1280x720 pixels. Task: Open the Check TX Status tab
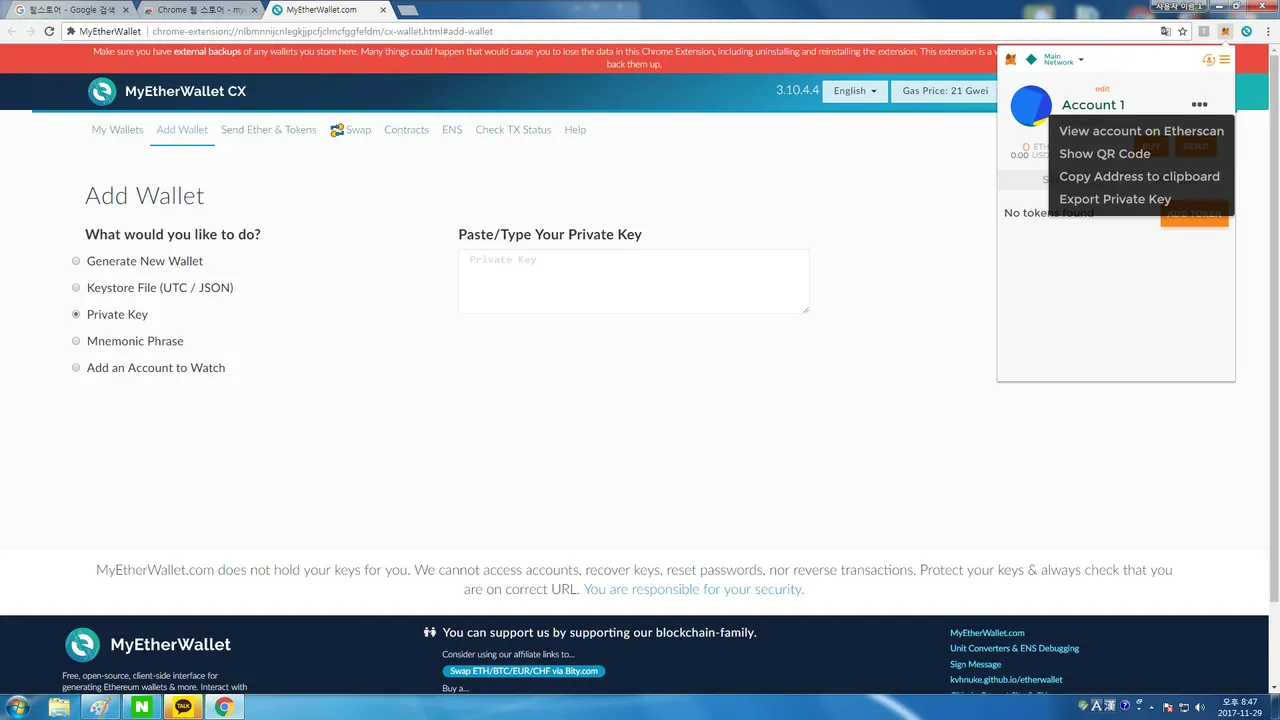coord(513,130)
